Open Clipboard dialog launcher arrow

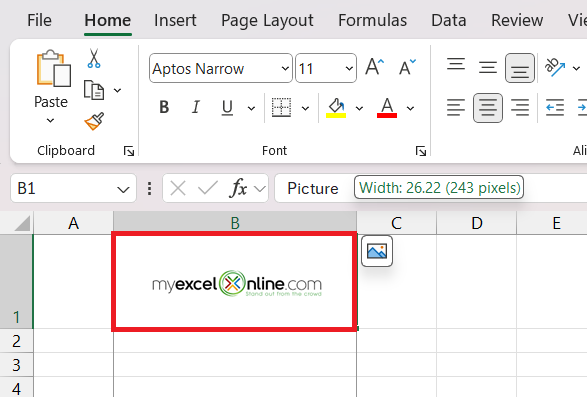pyautogui.click(x=129, y=151)
